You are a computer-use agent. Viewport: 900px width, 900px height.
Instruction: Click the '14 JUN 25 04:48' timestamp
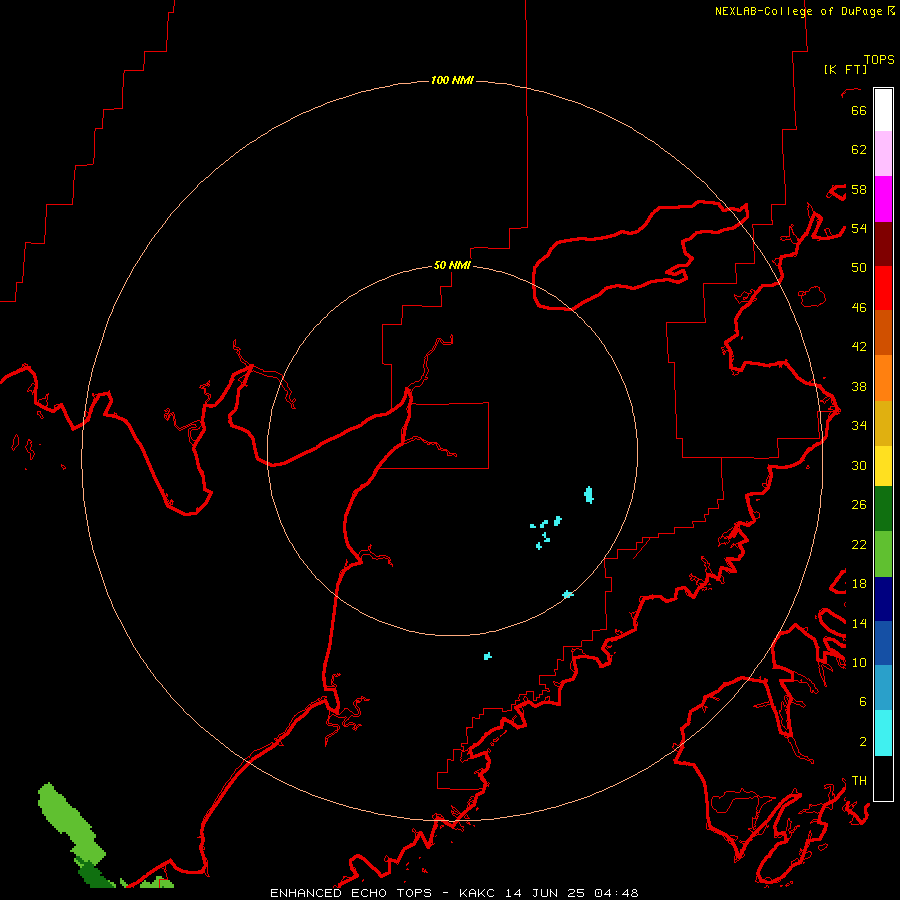pyautogui.click(x=572, y=893)
